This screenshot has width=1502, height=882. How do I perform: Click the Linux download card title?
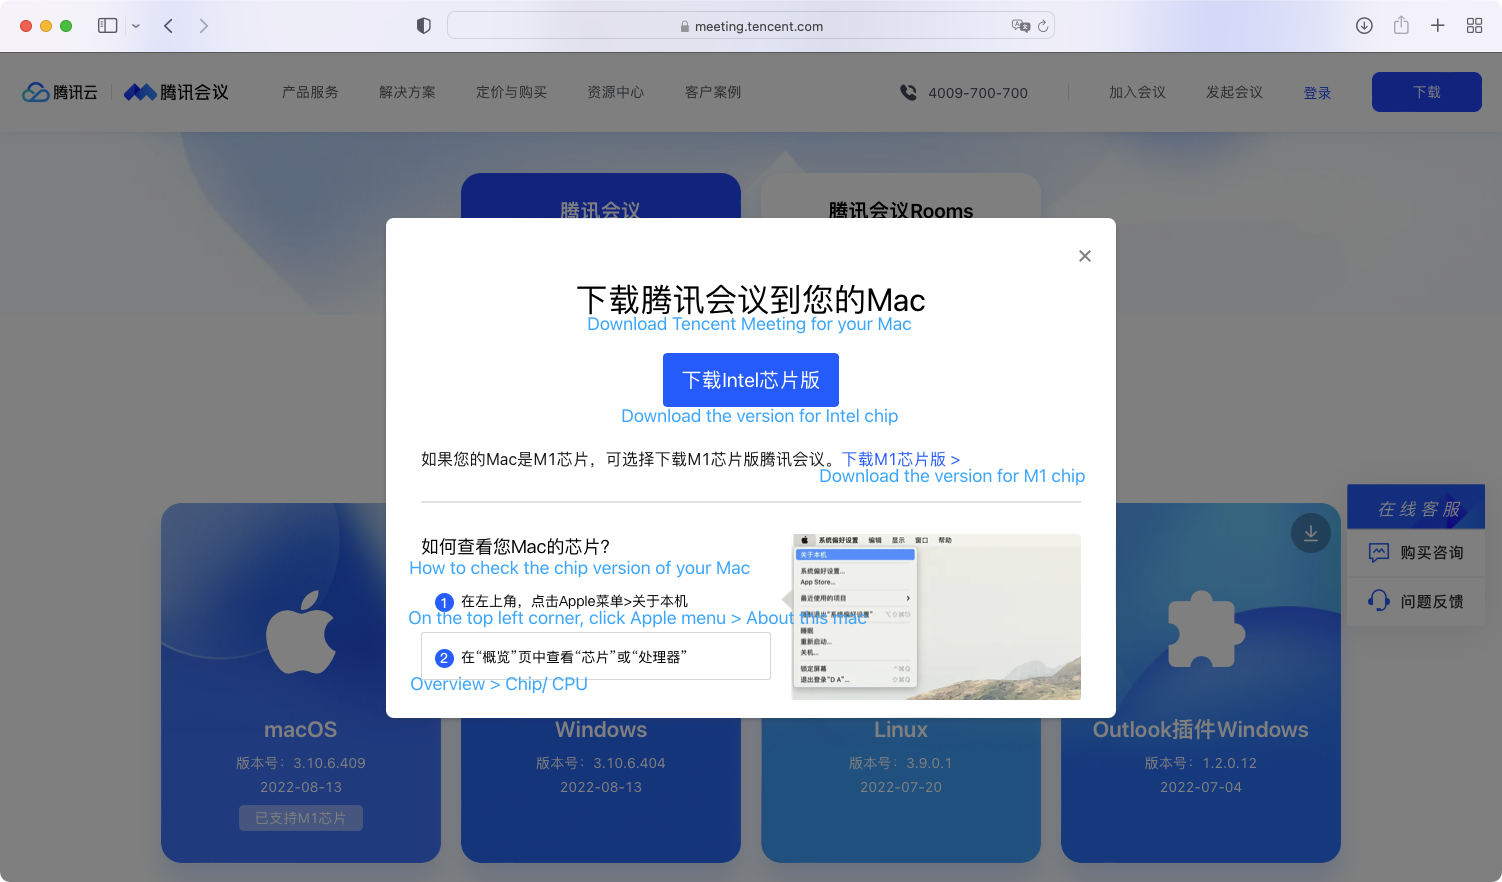coord(901,730)
